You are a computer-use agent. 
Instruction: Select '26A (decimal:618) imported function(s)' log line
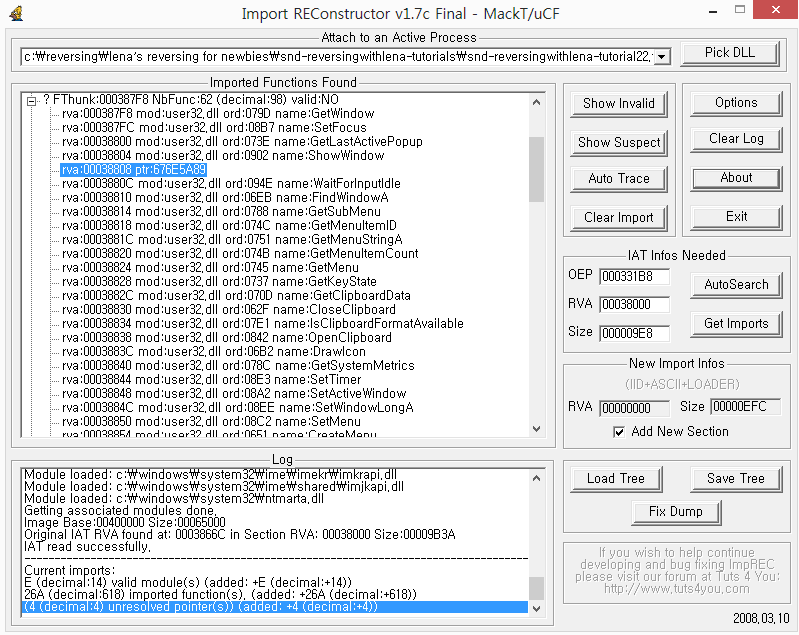(x=220, y=595)
